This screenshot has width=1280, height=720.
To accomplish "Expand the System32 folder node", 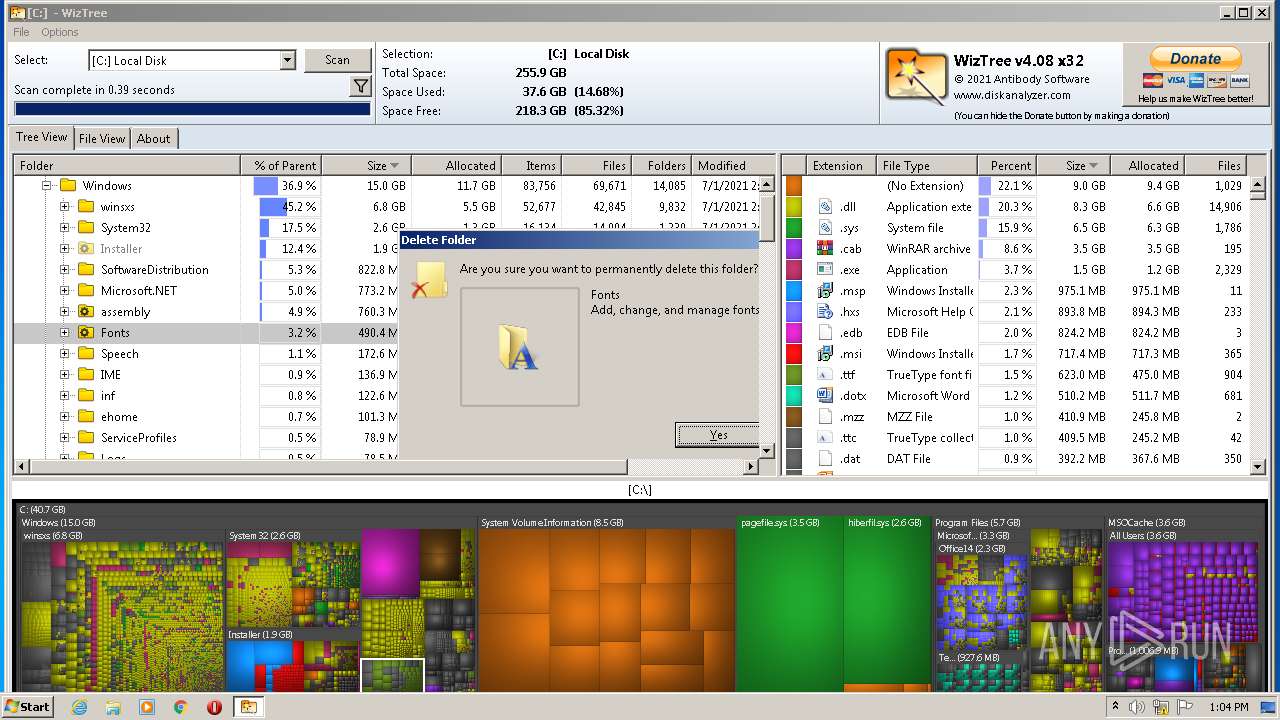I will pos(64,227).
